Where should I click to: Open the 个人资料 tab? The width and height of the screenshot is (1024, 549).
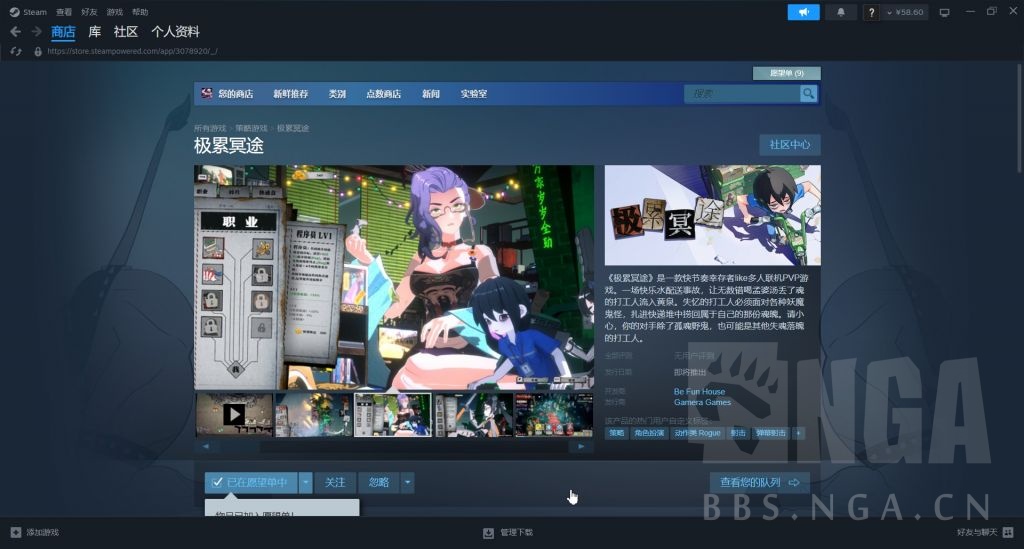pyautogui.click(x=176, y=31)
